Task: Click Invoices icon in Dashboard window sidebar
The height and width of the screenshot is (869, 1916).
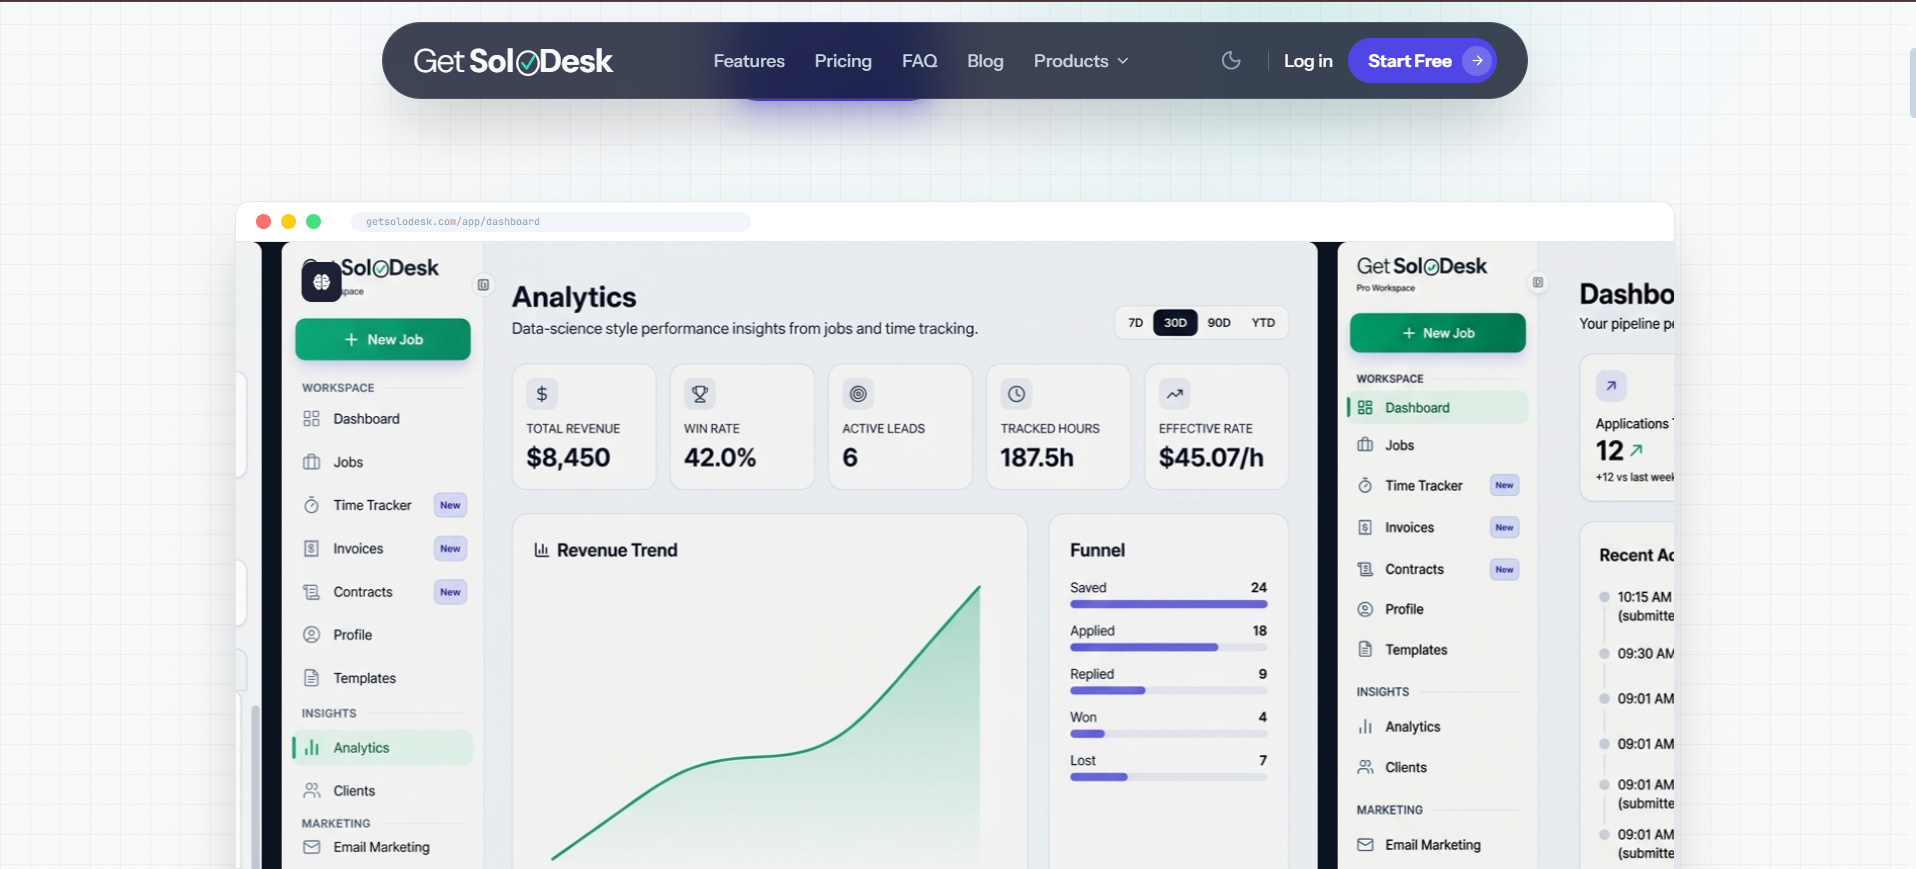Action: click(1365, 527)
